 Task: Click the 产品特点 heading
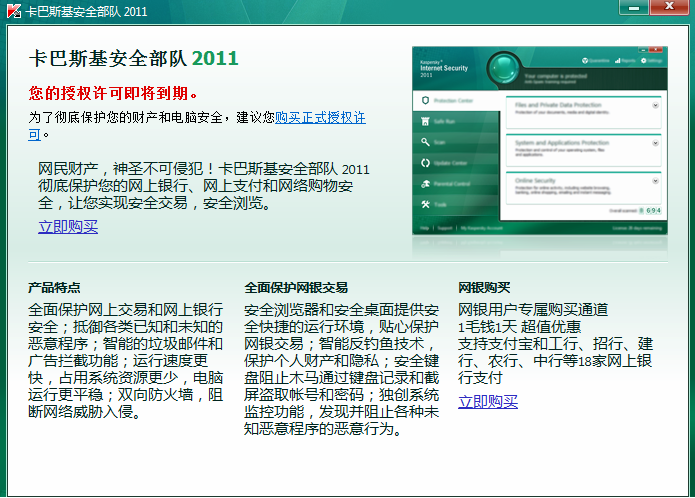(x=54, y=288)
